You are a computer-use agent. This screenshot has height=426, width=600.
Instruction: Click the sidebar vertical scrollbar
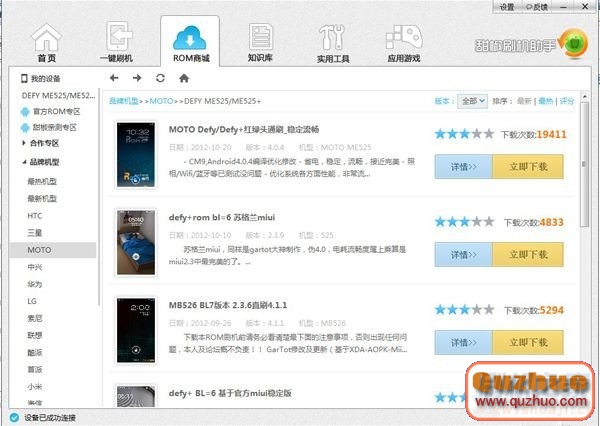click(99, 197)
